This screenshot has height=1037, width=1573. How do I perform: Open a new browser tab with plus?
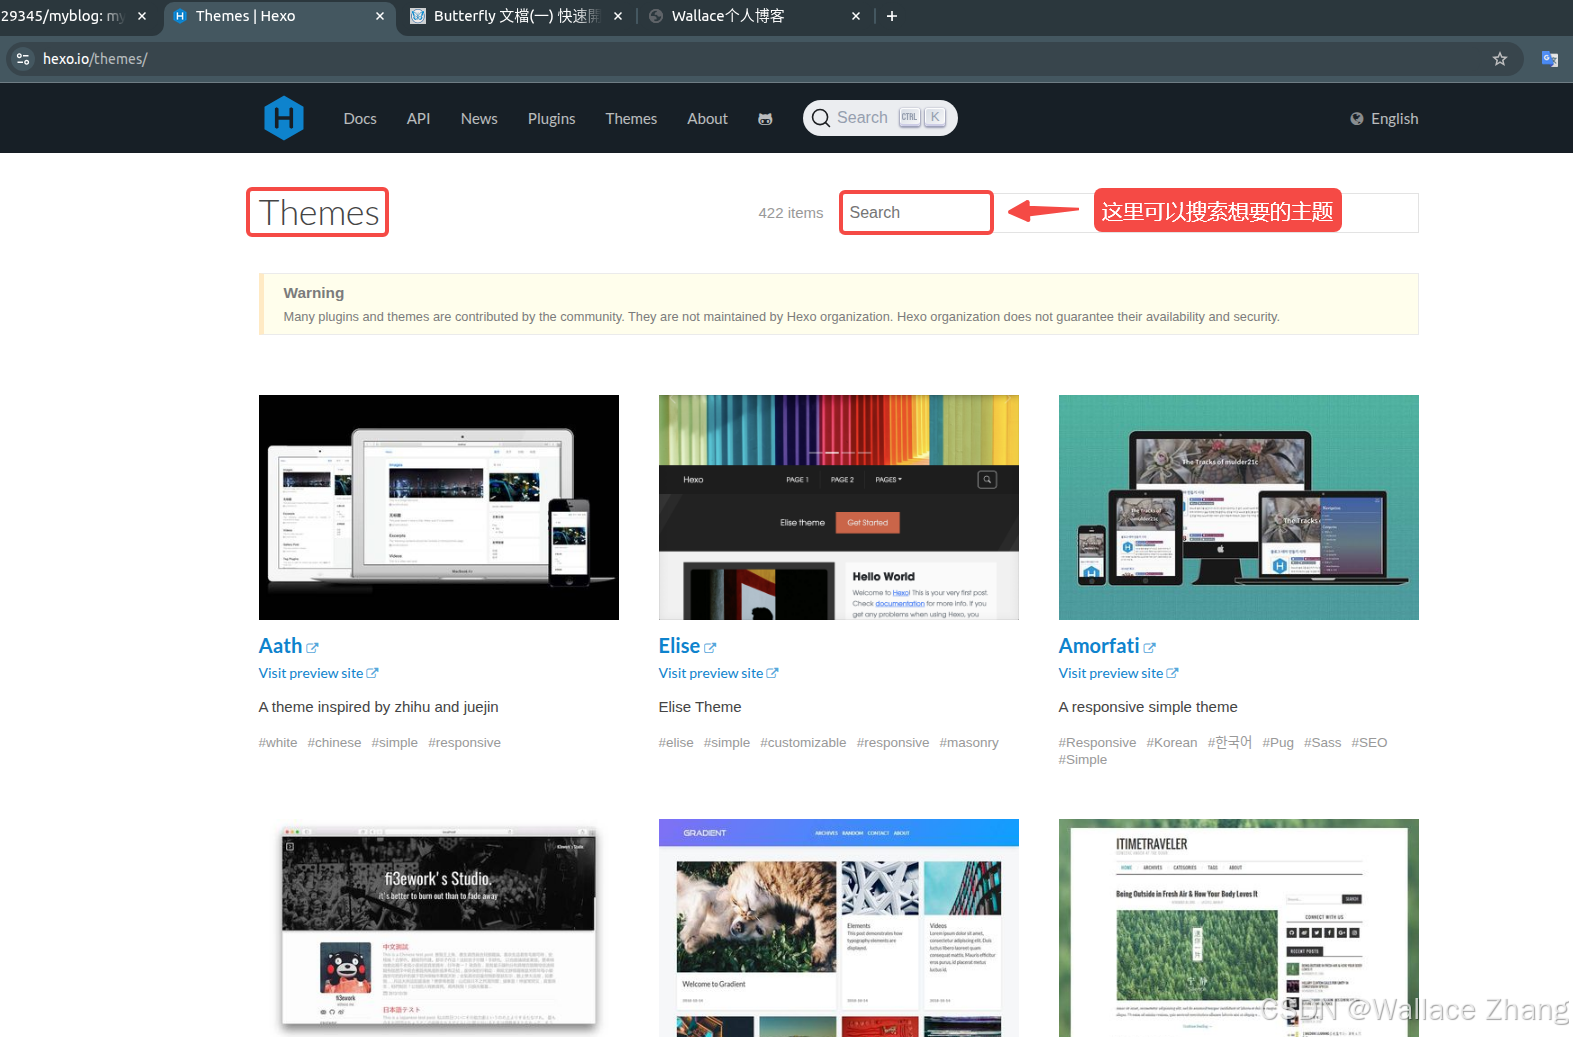pyautogui.click(x=892, y=16)
